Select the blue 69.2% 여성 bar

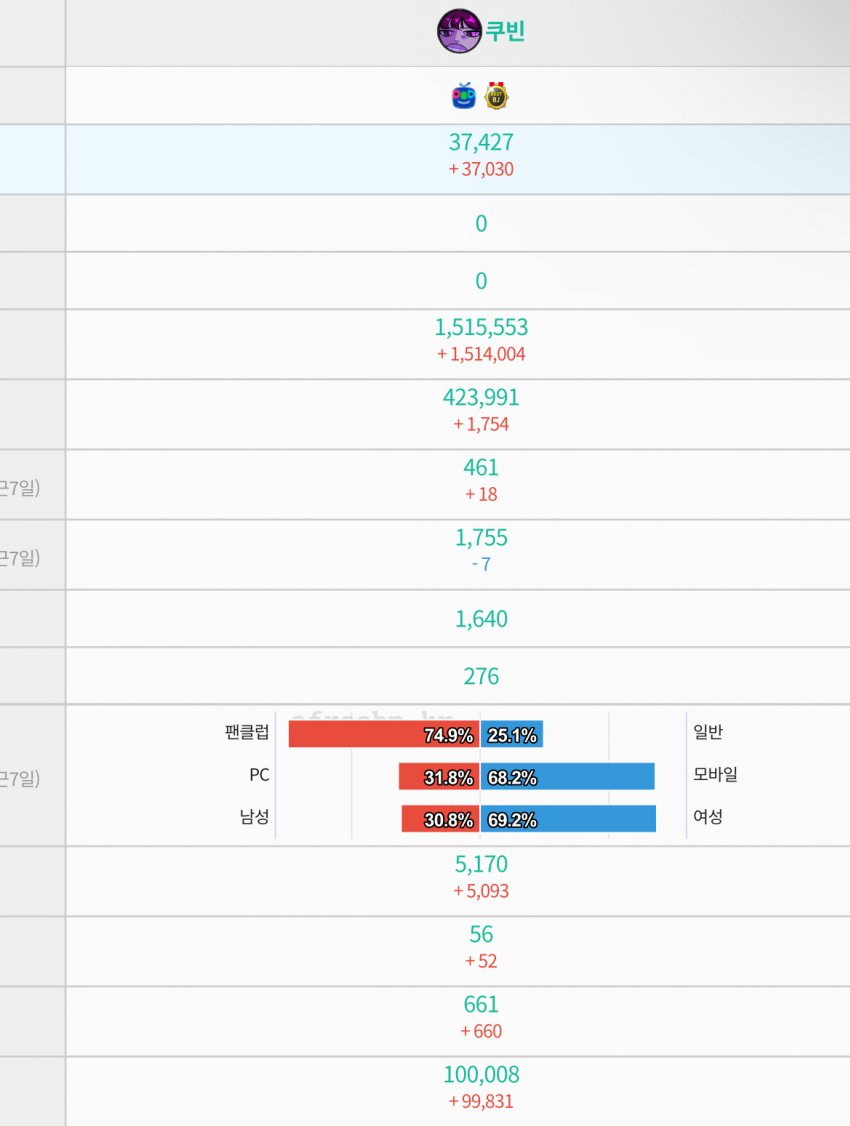568,819
